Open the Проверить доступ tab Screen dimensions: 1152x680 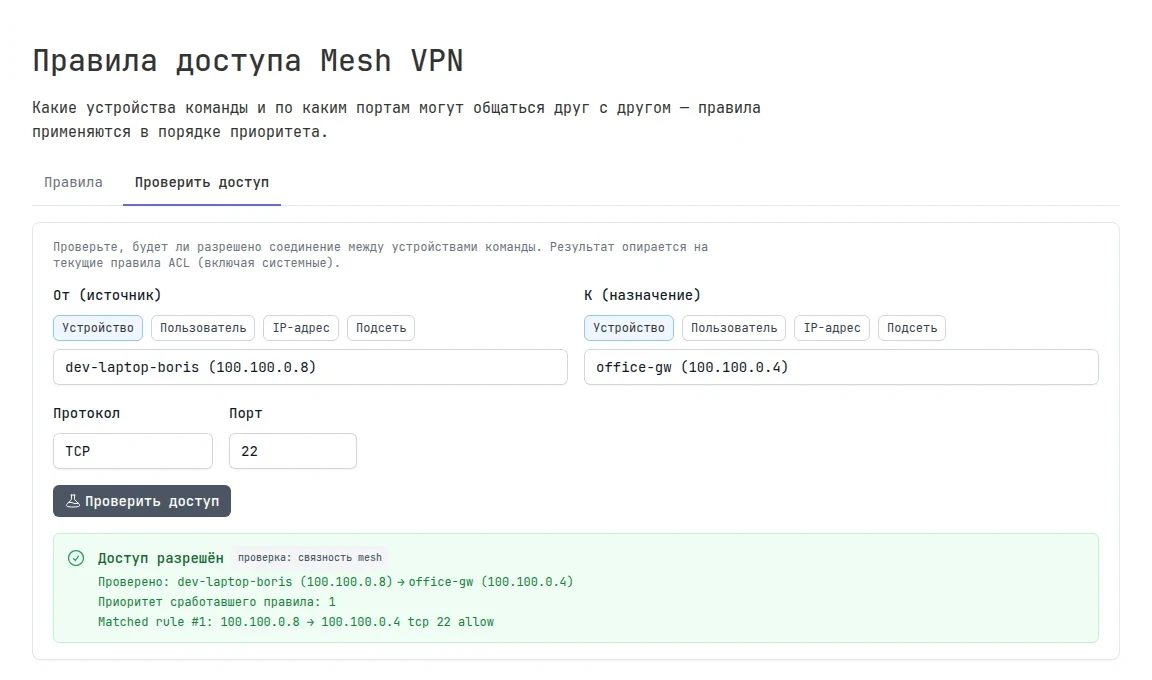(201, 182)
